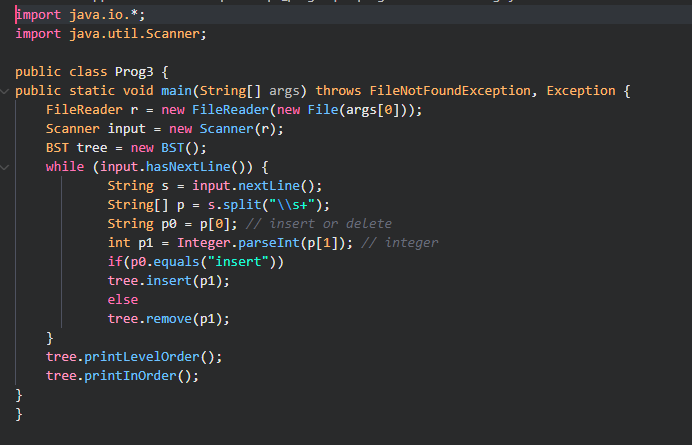Click the 'File' constructor call
Image resolution: width=692 pixels, height=445 pixels.
click(323, 109)
